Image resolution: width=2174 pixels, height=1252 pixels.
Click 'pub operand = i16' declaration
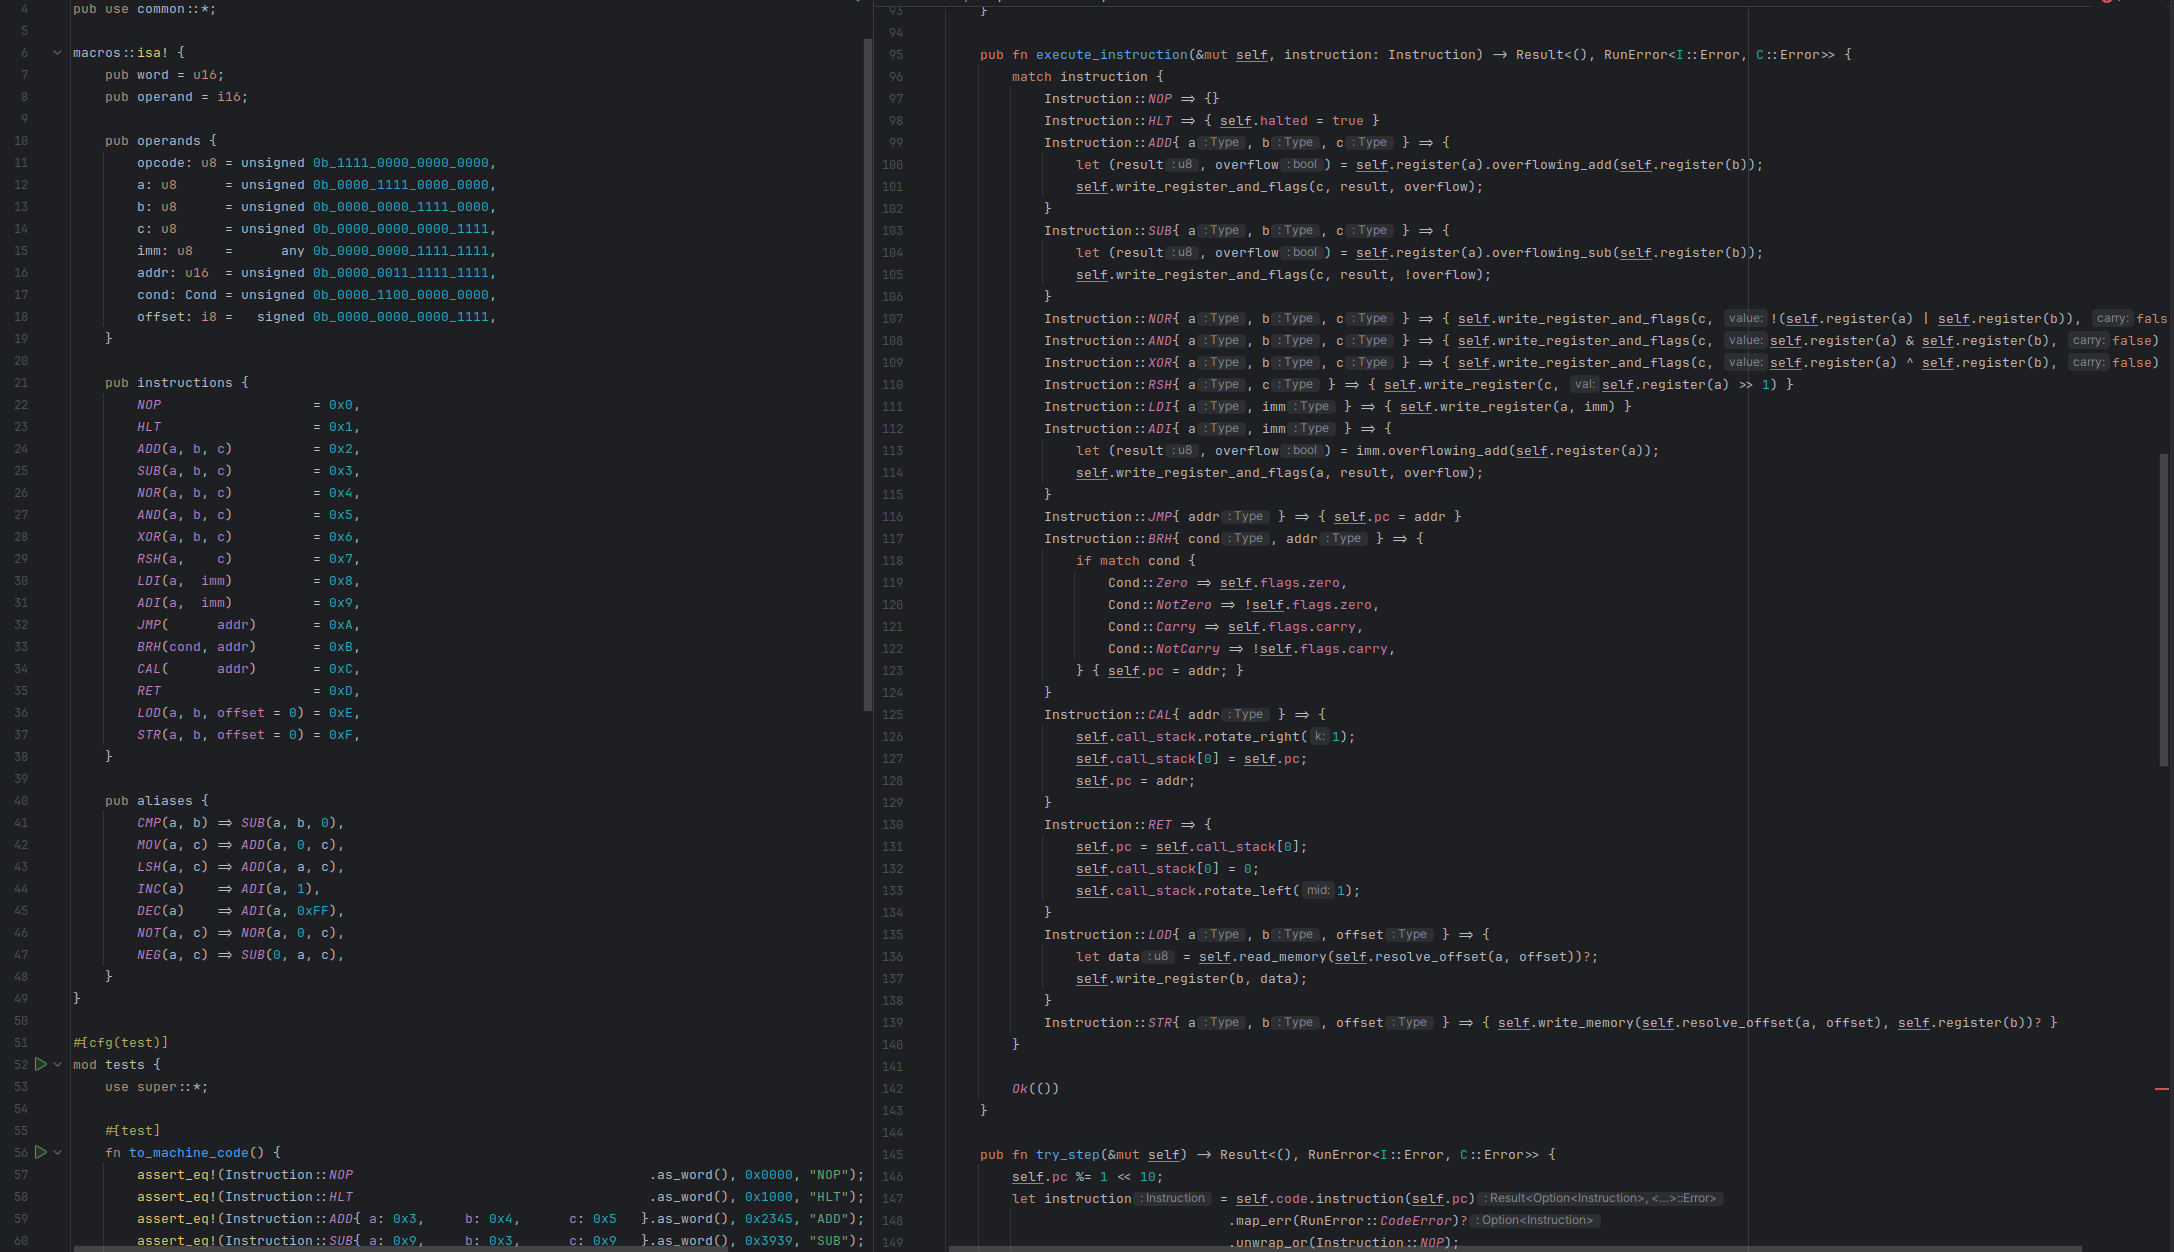[x=176, y=97]
